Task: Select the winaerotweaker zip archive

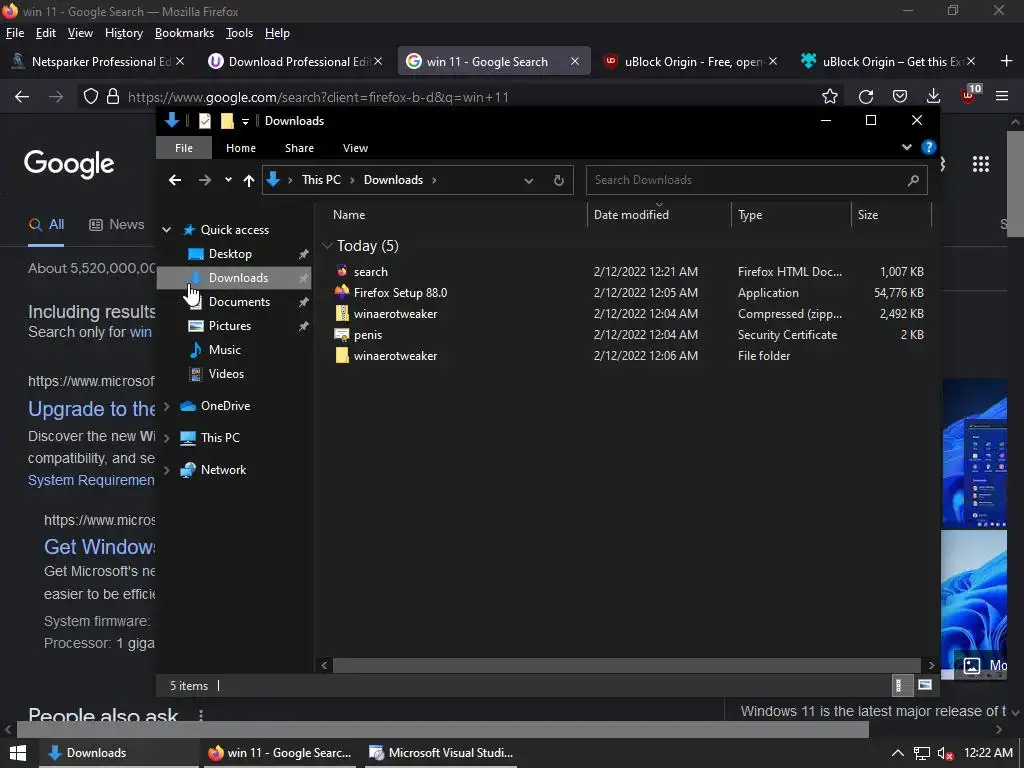Action: pos(395,313)
